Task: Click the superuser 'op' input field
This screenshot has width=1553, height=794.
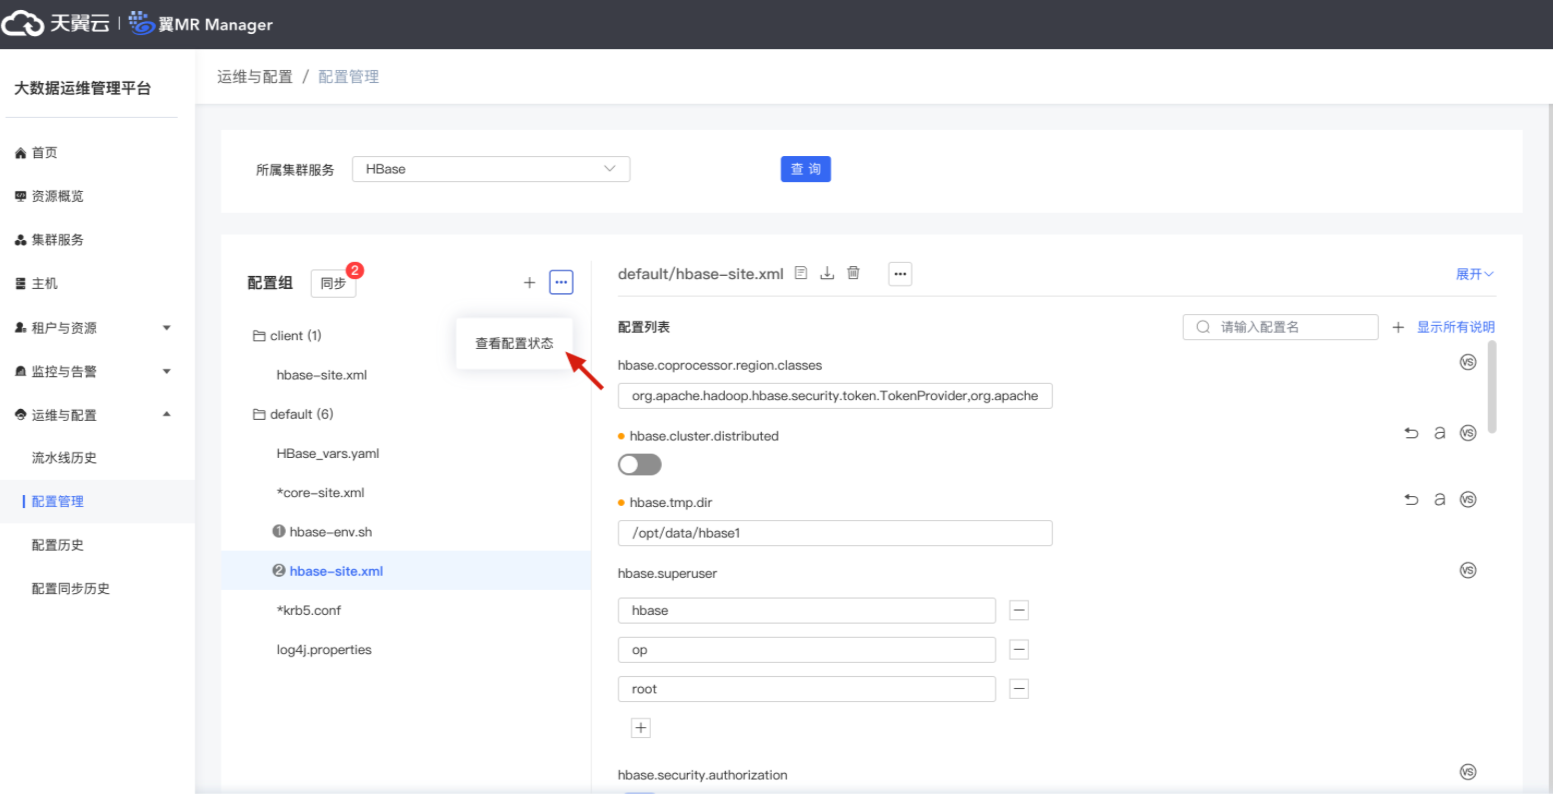Action: [807, 650]
